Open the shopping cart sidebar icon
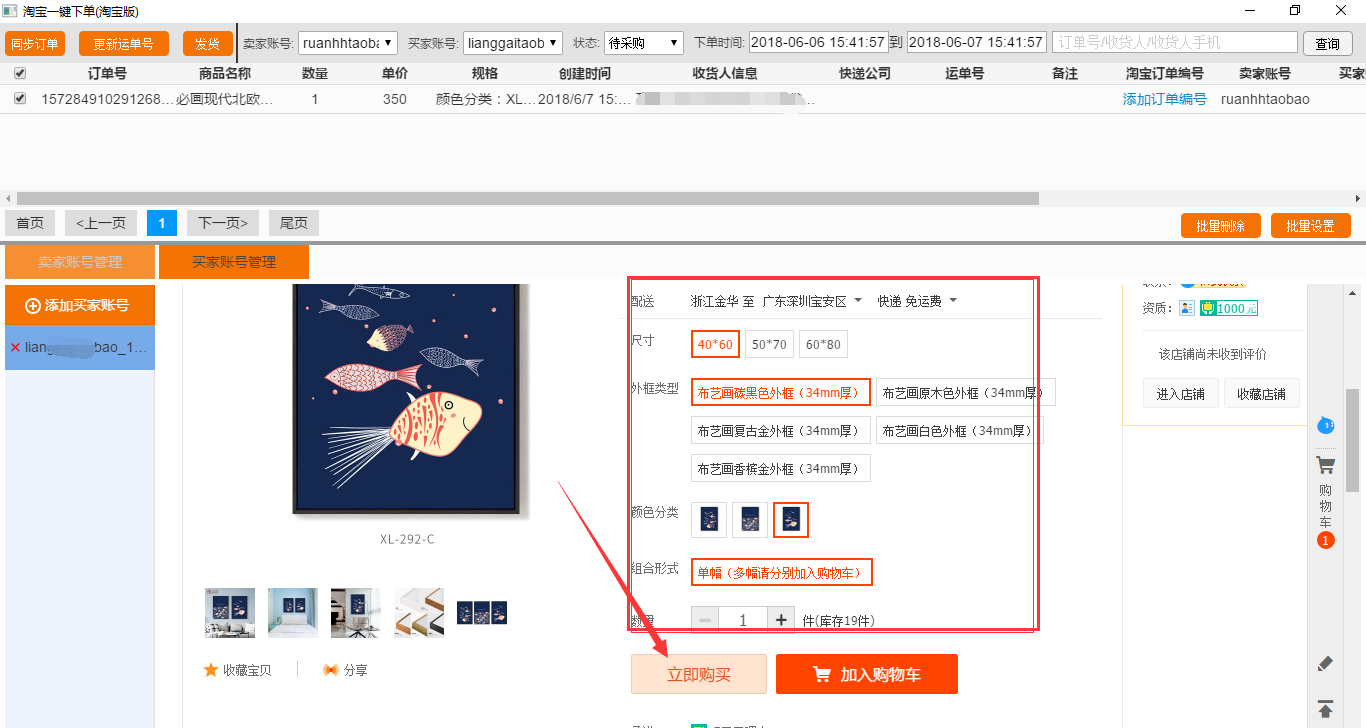 point(1325,465)
